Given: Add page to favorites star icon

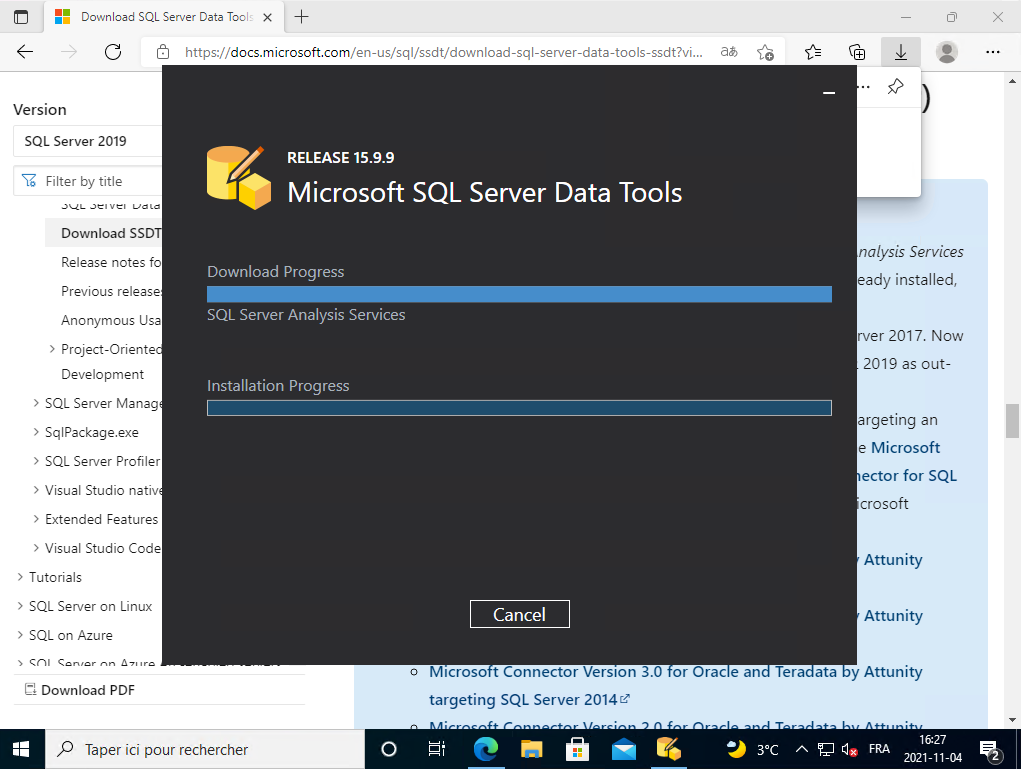Looking at the screenshot, I should pos(765,52).
